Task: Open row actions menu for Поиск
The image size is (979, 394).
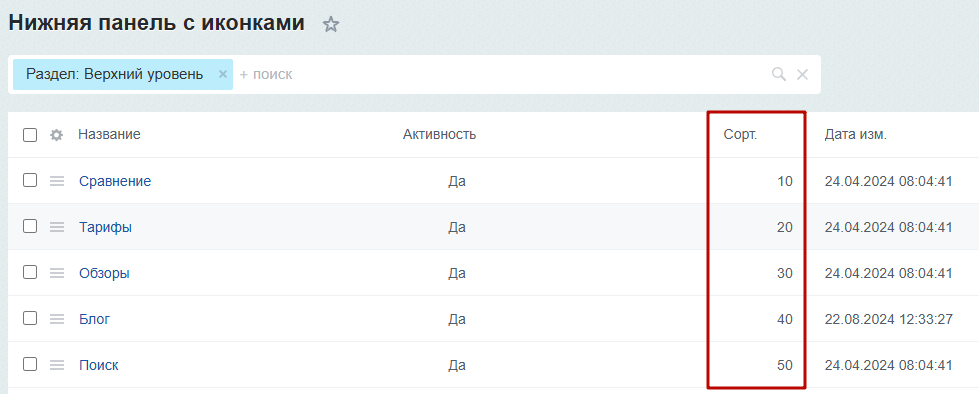Action: tap(57, 365)
